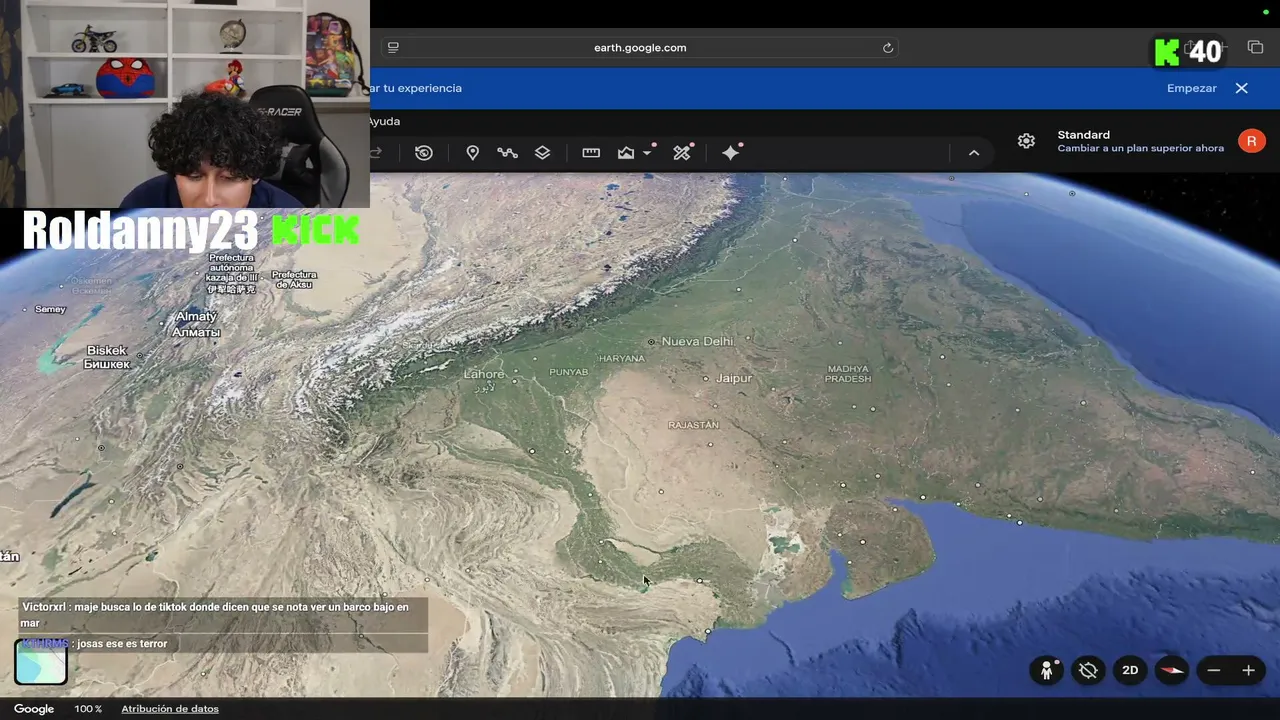
Task: Reset orientation with the compass
Action: (x=1172, y=670)
